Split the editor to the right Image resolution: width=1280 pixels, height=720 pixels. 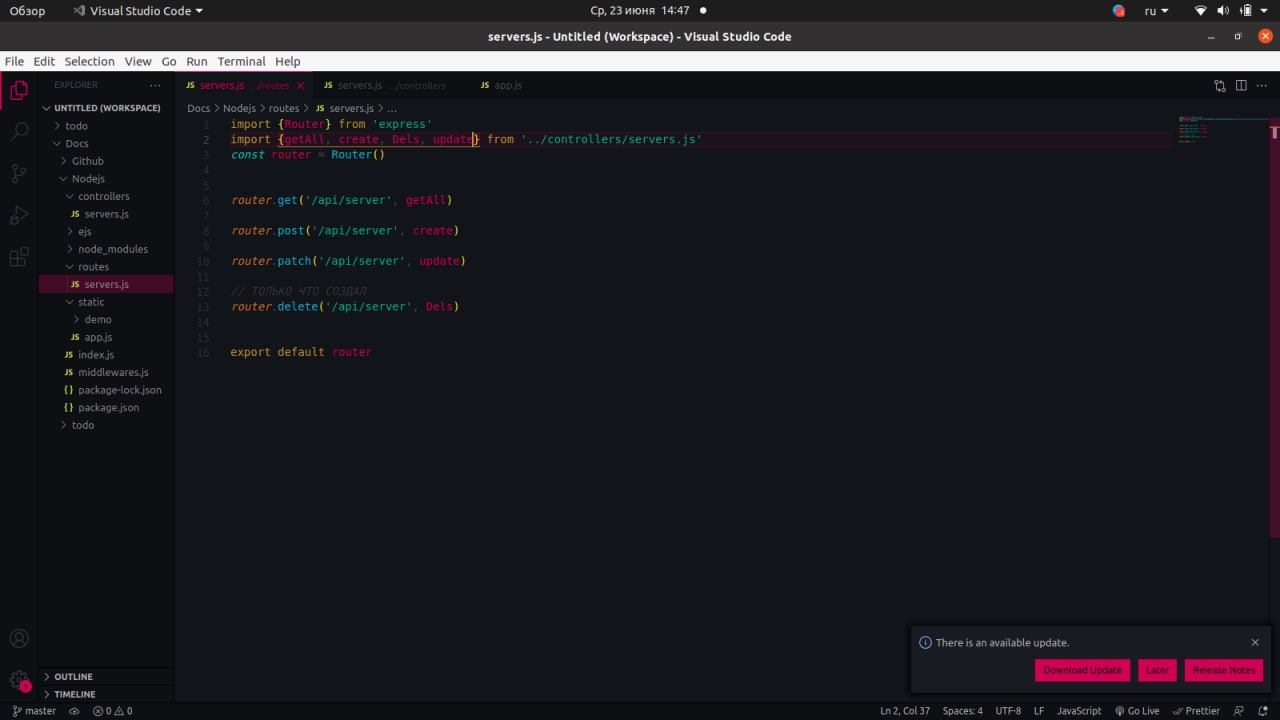point(1241,86)
